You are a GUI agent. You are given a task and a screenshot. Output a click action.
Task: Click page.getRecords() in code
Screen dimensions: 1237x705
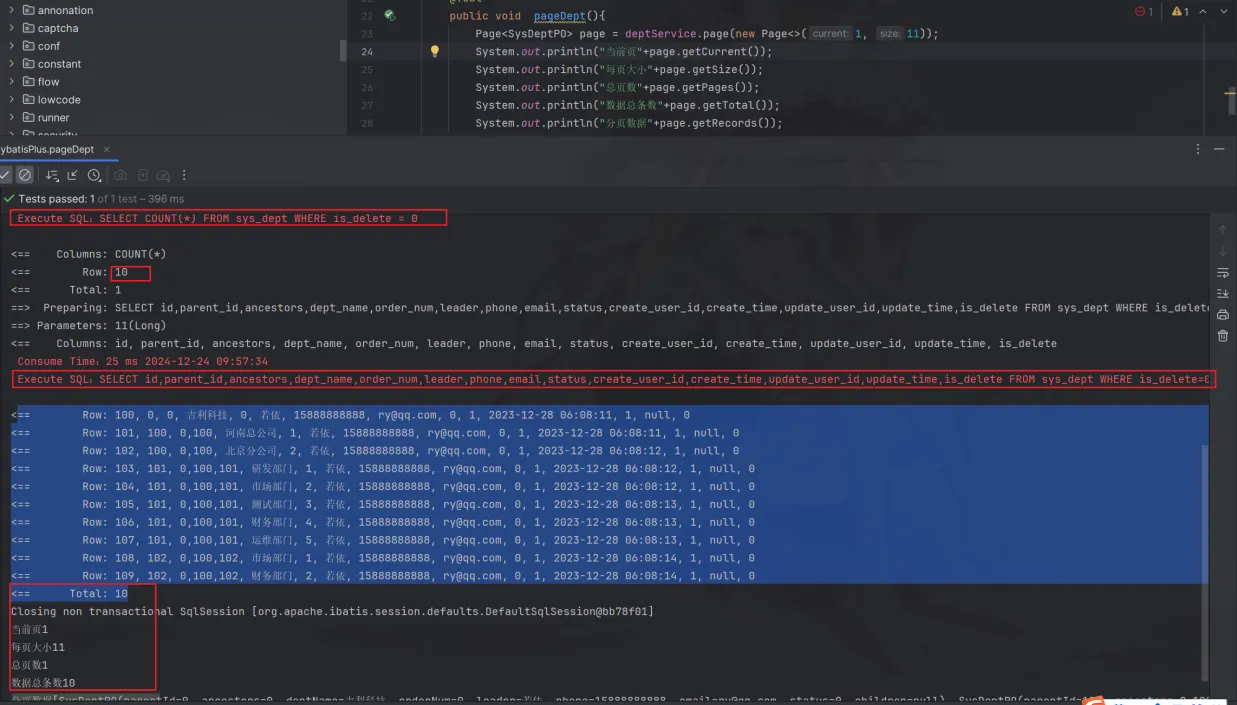(711, 123)
